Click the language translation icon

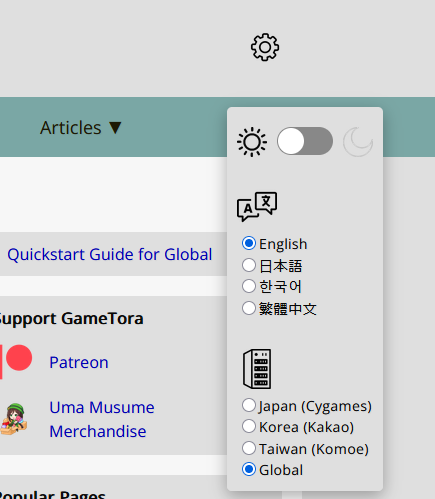click(257, 207)
